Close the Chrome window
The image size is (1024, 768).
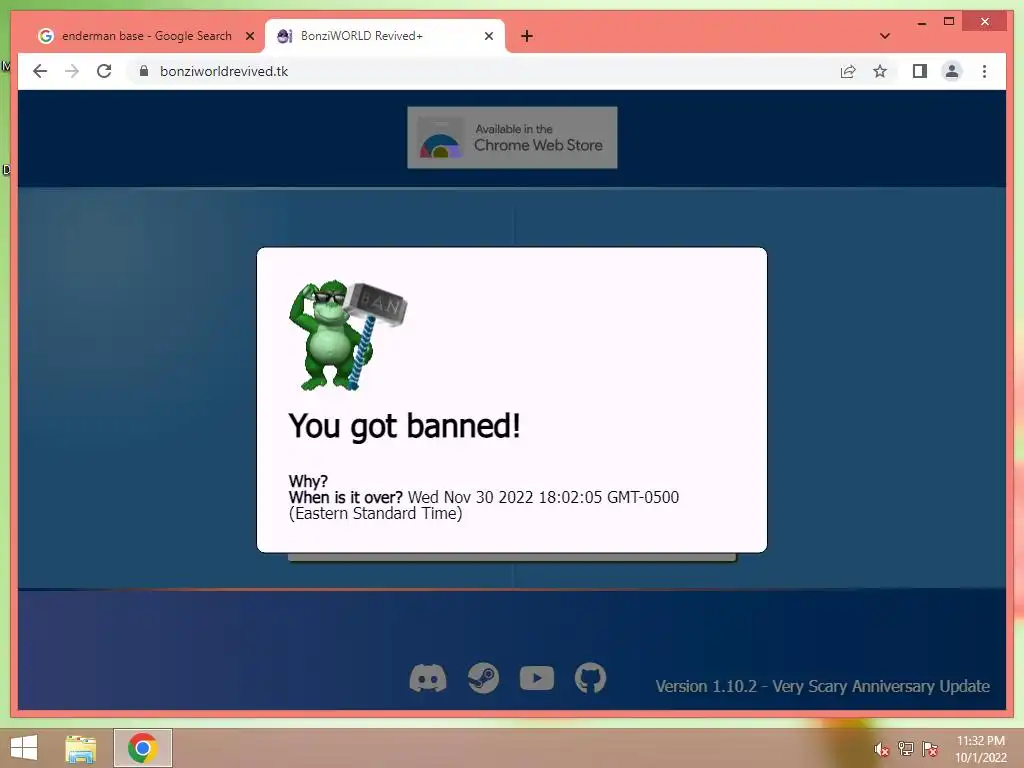click(984, 22)
